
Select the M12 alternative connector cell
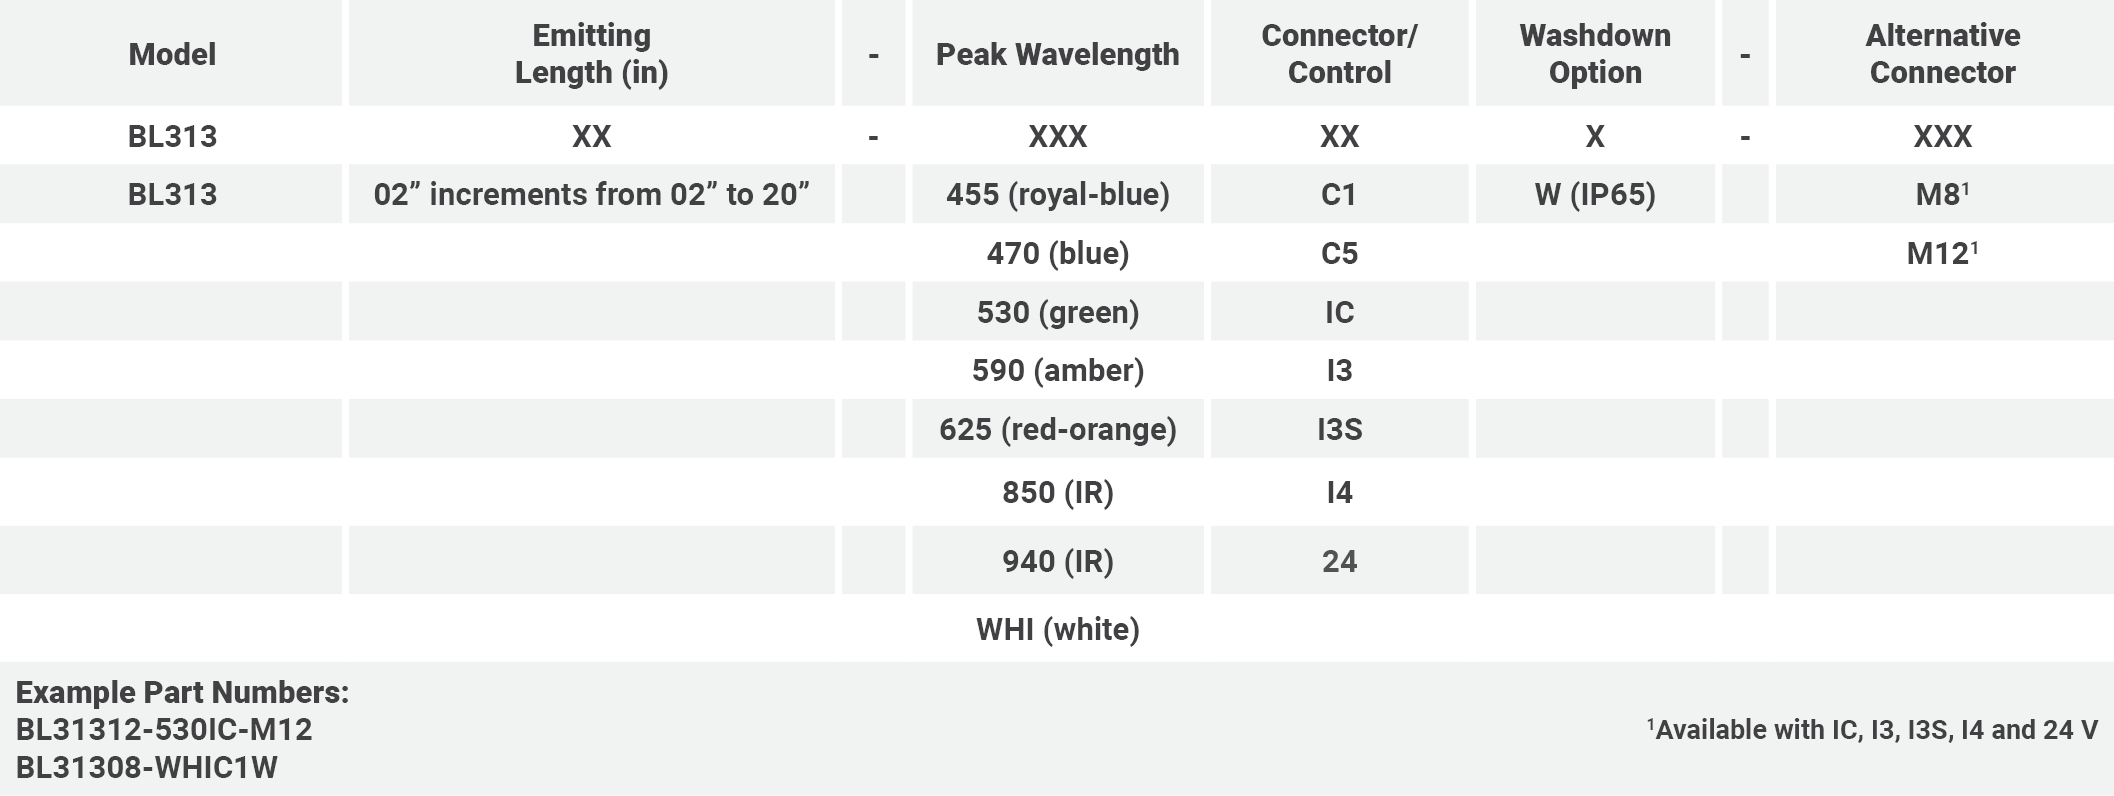pos(1942,253)
